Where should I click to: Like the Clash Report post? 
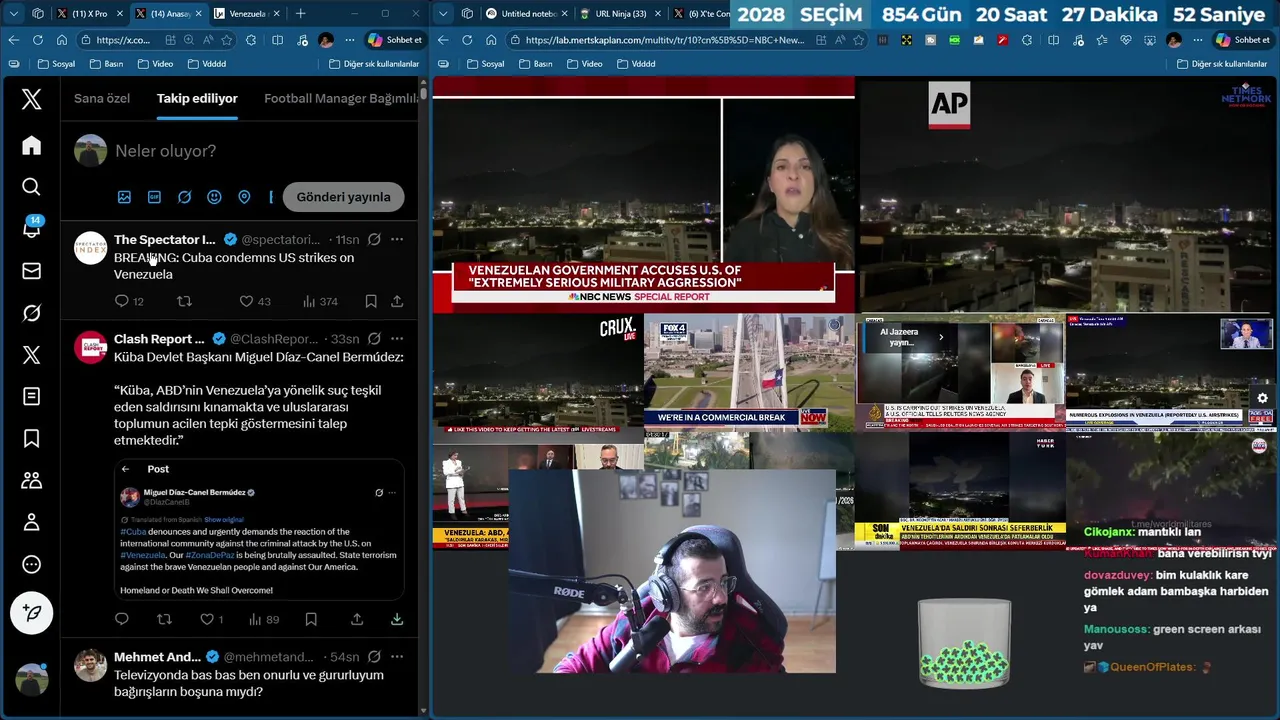(212, 619)
